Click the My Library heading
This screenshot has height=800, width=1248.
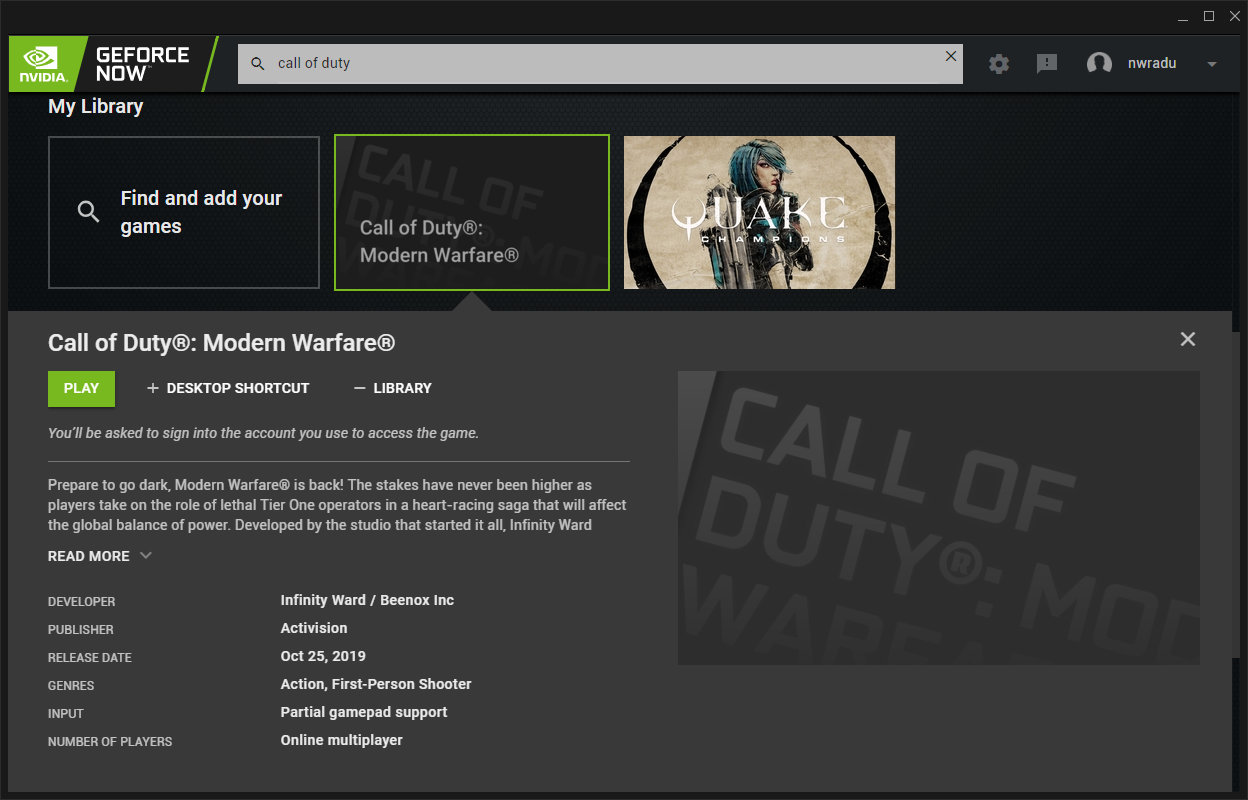96,106
